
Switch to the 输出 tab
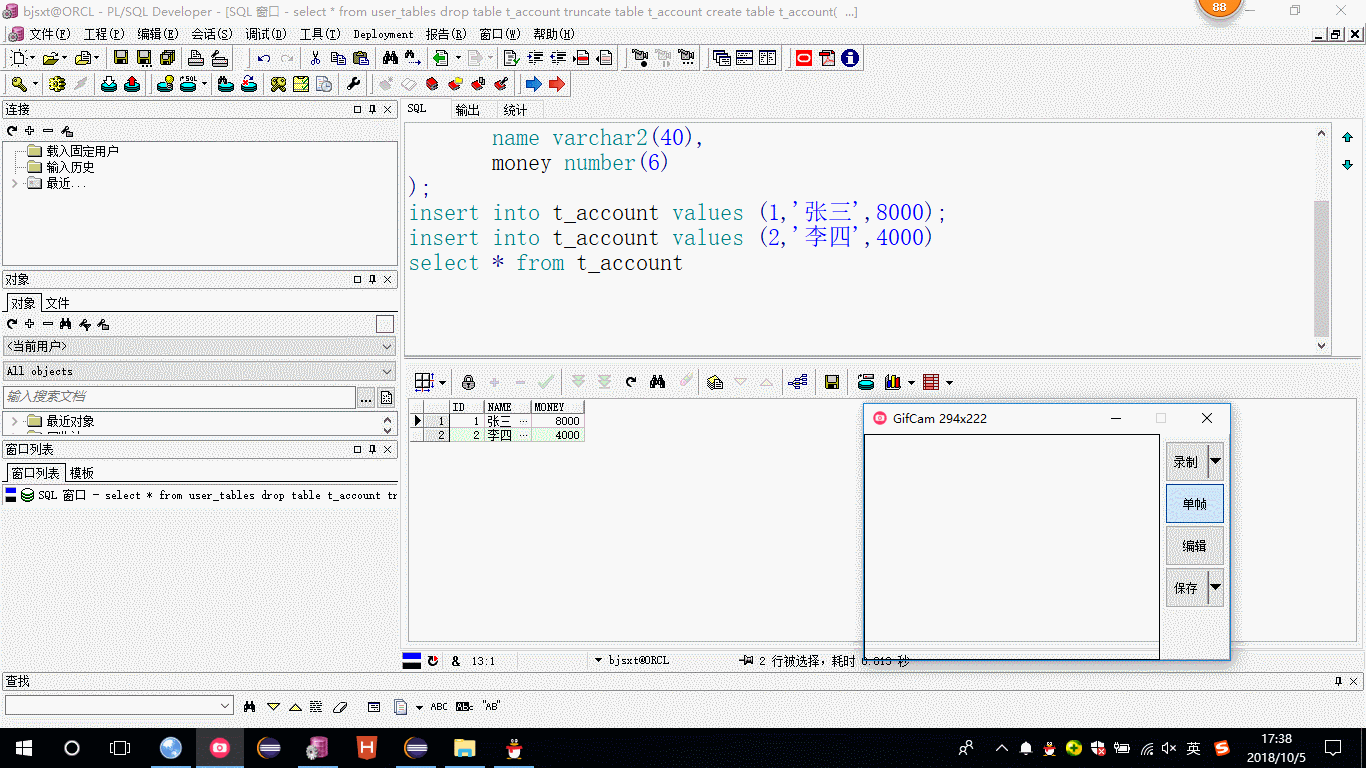[467, 110]
